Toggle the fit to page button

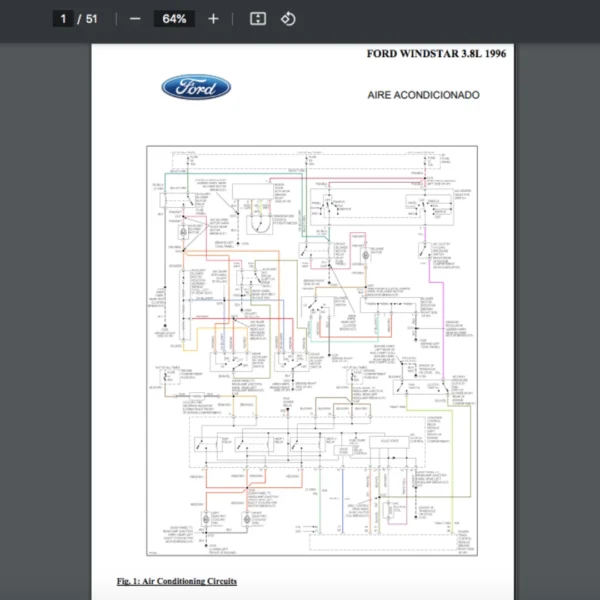point(257,19)
